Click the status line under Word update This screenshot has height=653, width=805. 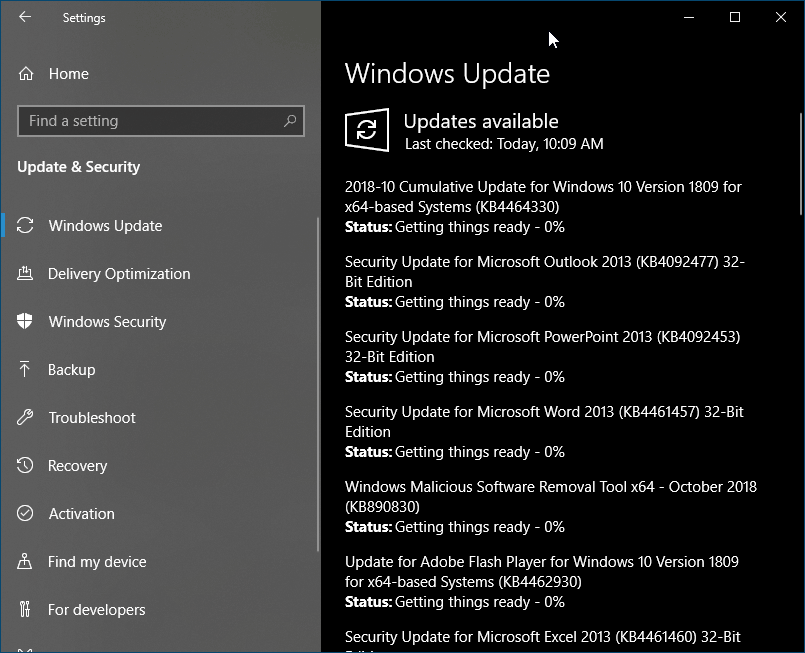click(454, 452)
